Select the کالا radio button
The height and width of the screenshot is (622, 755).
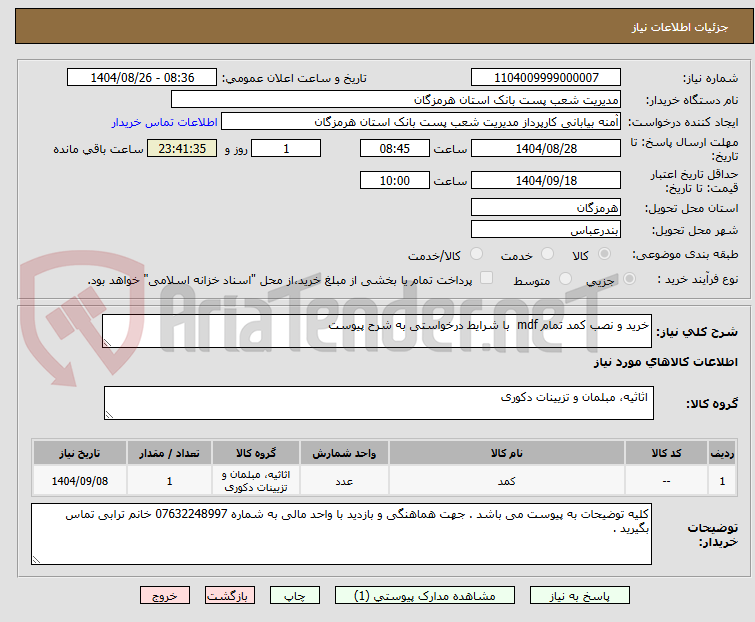point(604,254)
